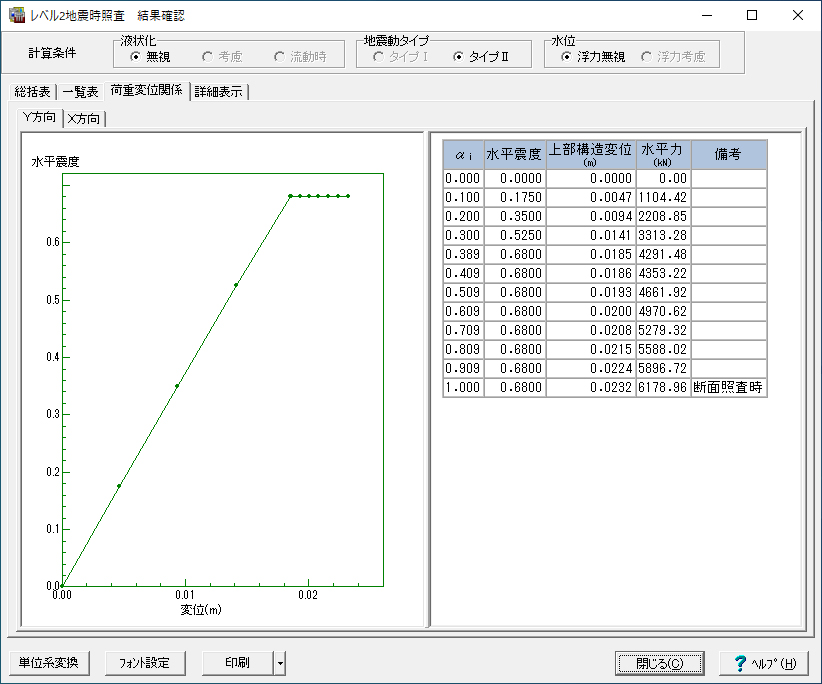Maximize the result window
822x684 pixels.
pos(752,15)
